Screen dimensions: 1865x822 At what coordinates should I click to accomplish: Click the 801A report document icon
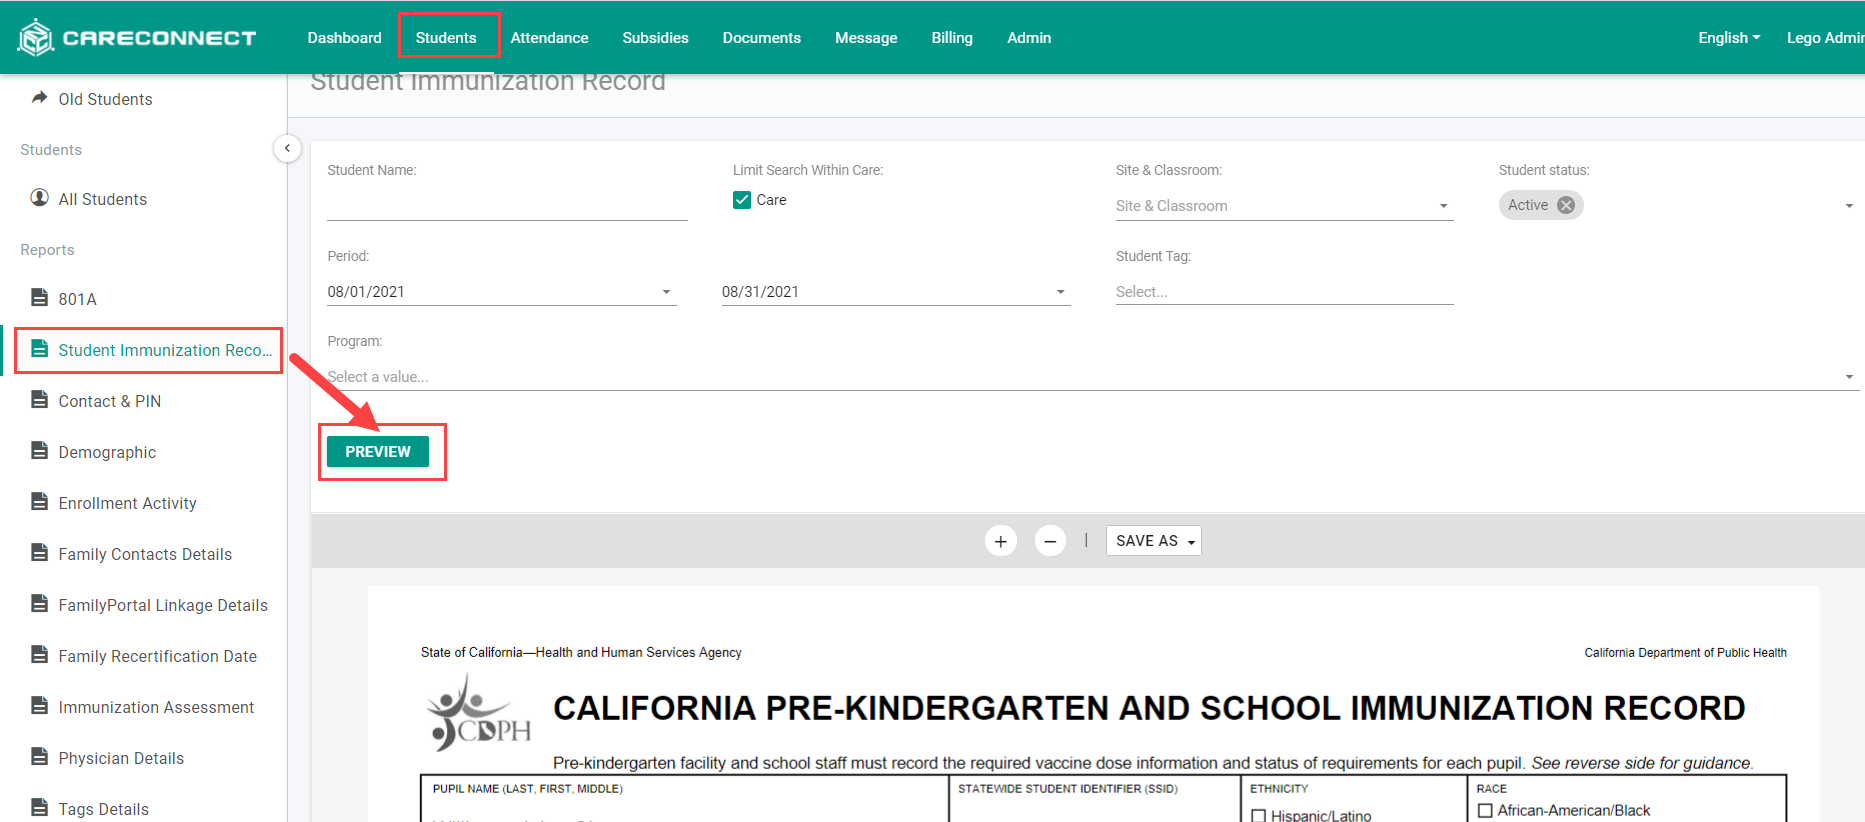[40, 298]
